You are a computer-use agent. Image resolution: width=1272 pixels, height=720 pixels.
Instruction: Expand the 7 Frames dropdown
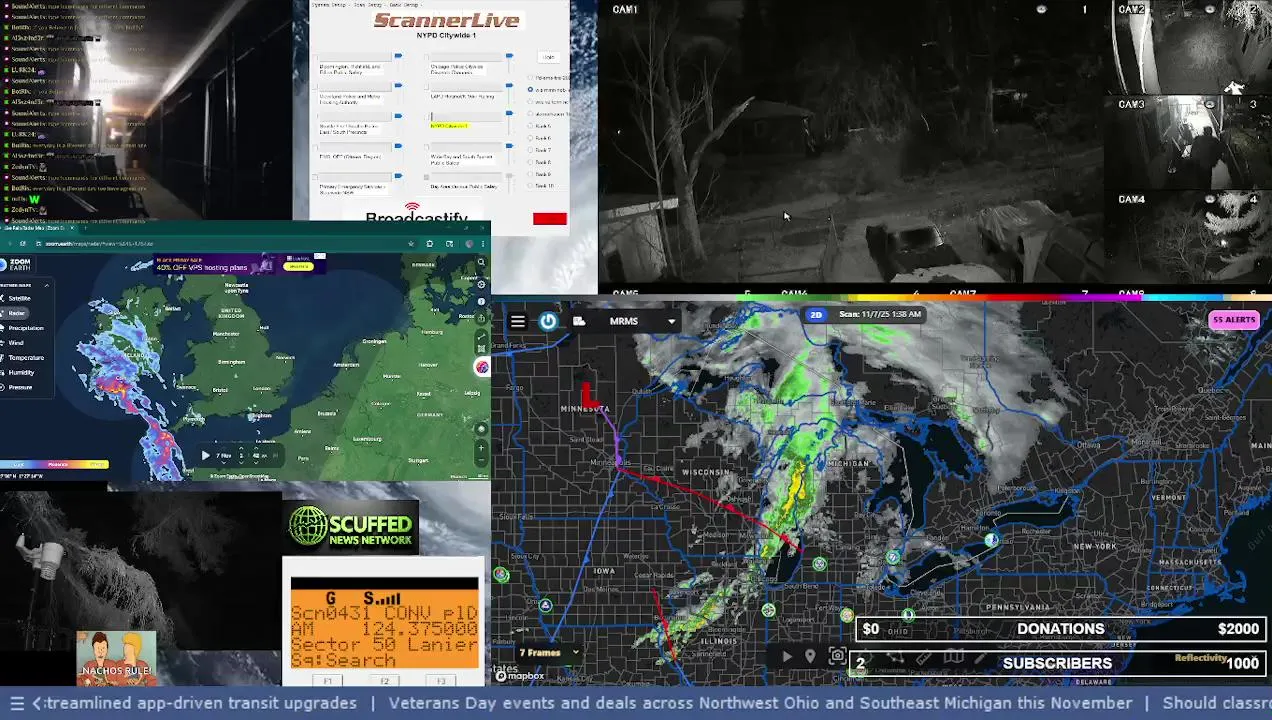coord(549,653)
